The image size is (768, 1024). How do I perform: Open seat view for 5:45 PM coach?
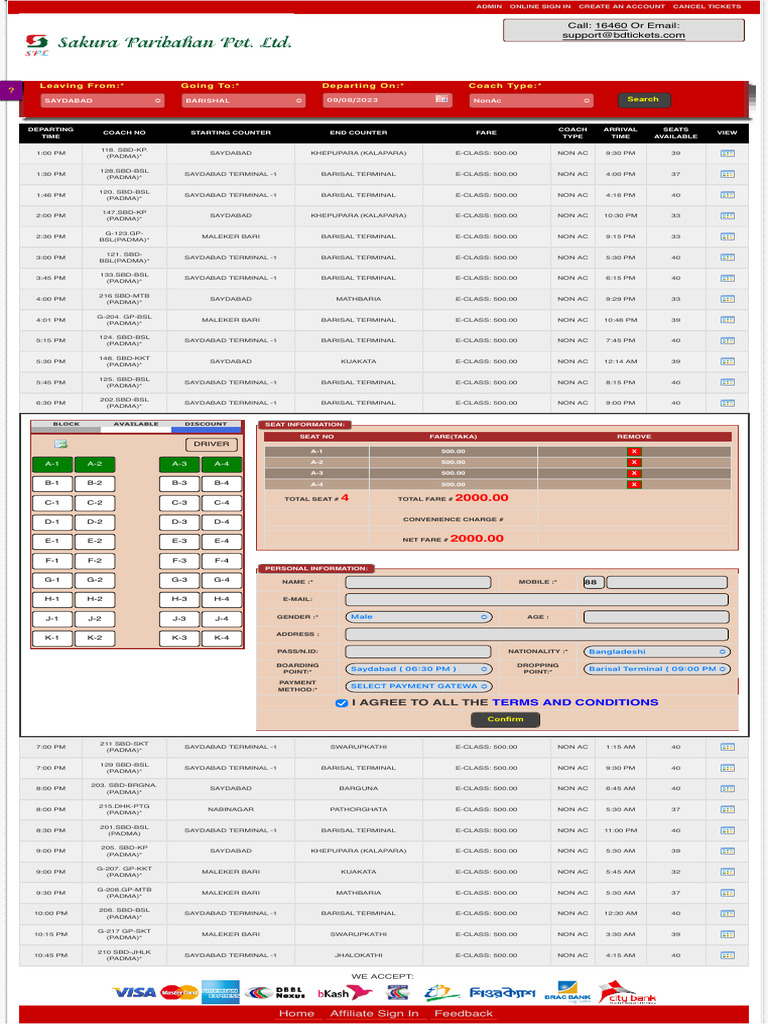pos(727,383)
